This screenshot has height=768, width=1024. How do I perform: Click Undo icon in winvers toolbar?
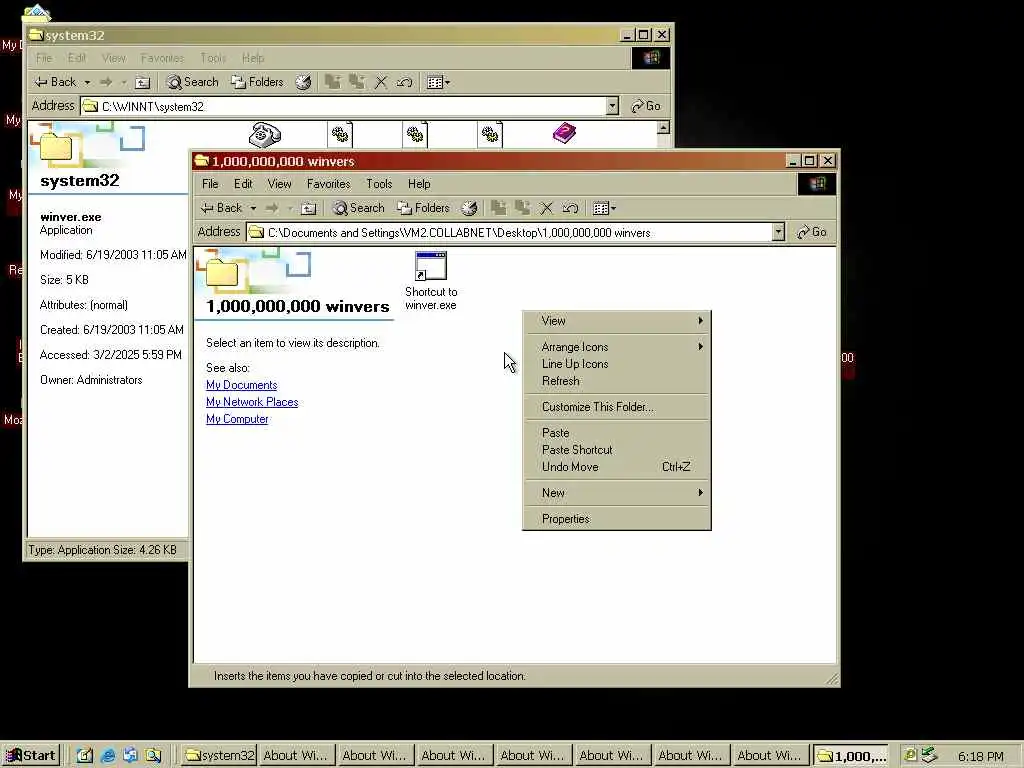click(570, 208)
